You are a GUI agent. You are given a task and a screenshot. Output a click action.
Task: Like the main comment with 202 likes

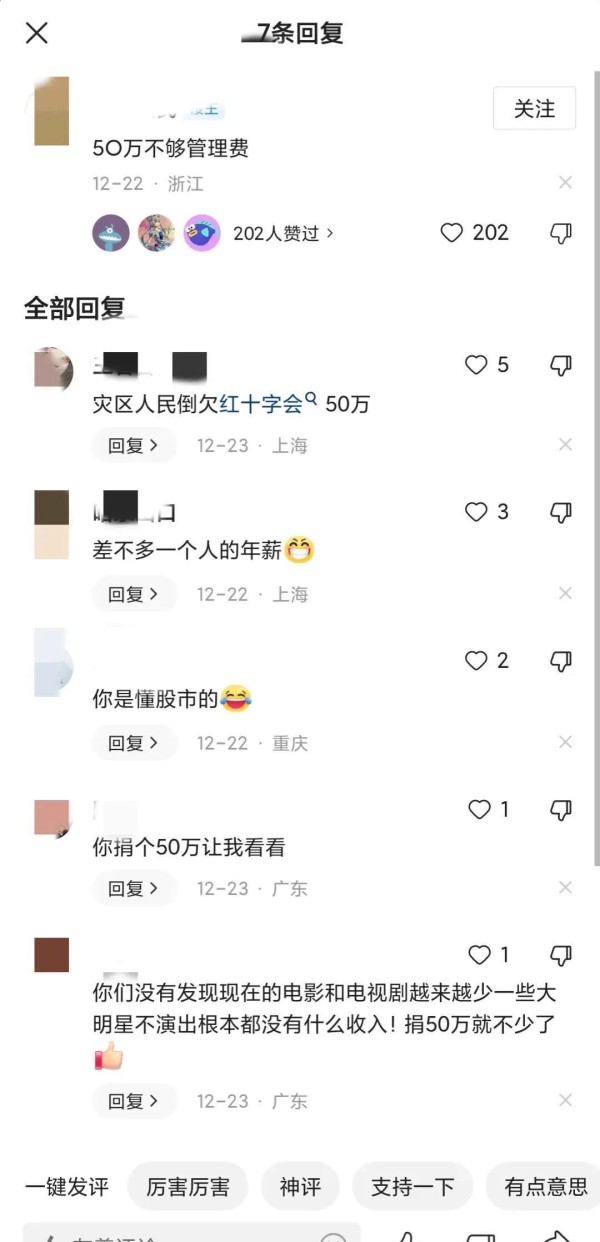pos(475,233)
